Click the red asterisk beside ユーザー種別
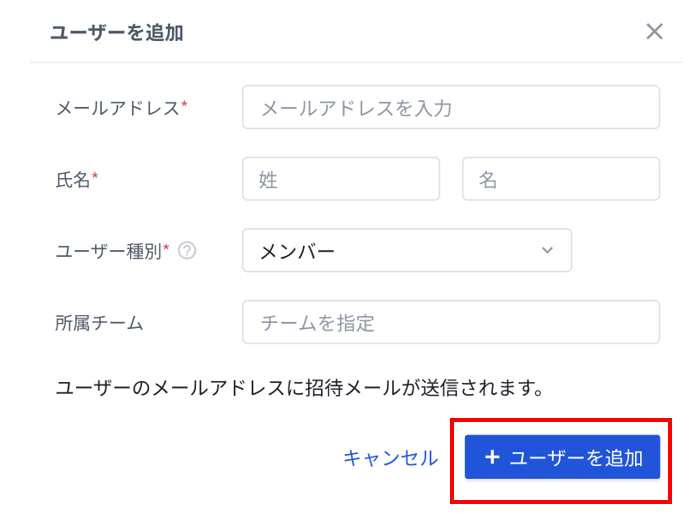 pos(166,247)
